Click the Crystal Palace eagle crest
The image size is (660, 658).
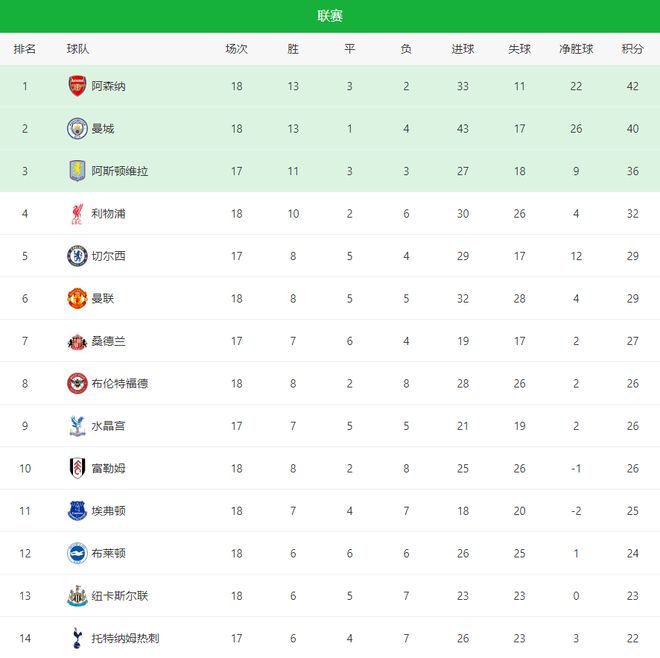77,426
